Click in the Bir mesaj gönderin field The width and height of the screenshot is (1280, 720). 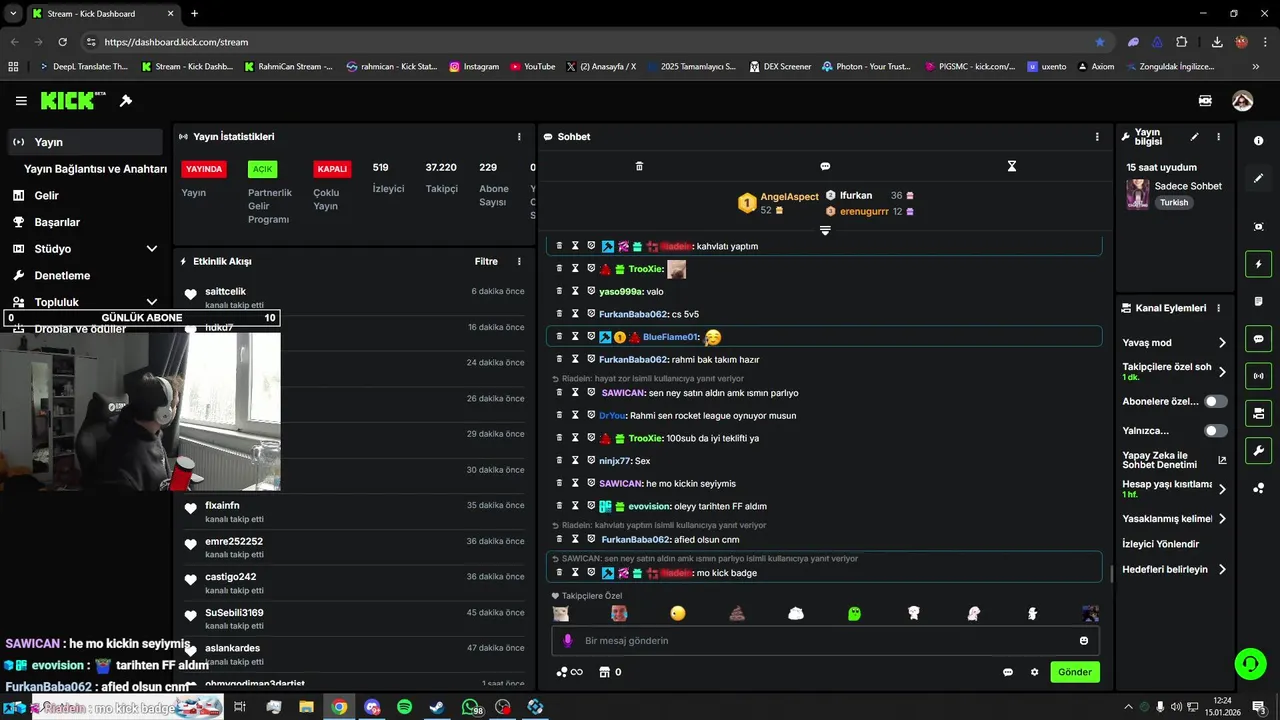826,640
